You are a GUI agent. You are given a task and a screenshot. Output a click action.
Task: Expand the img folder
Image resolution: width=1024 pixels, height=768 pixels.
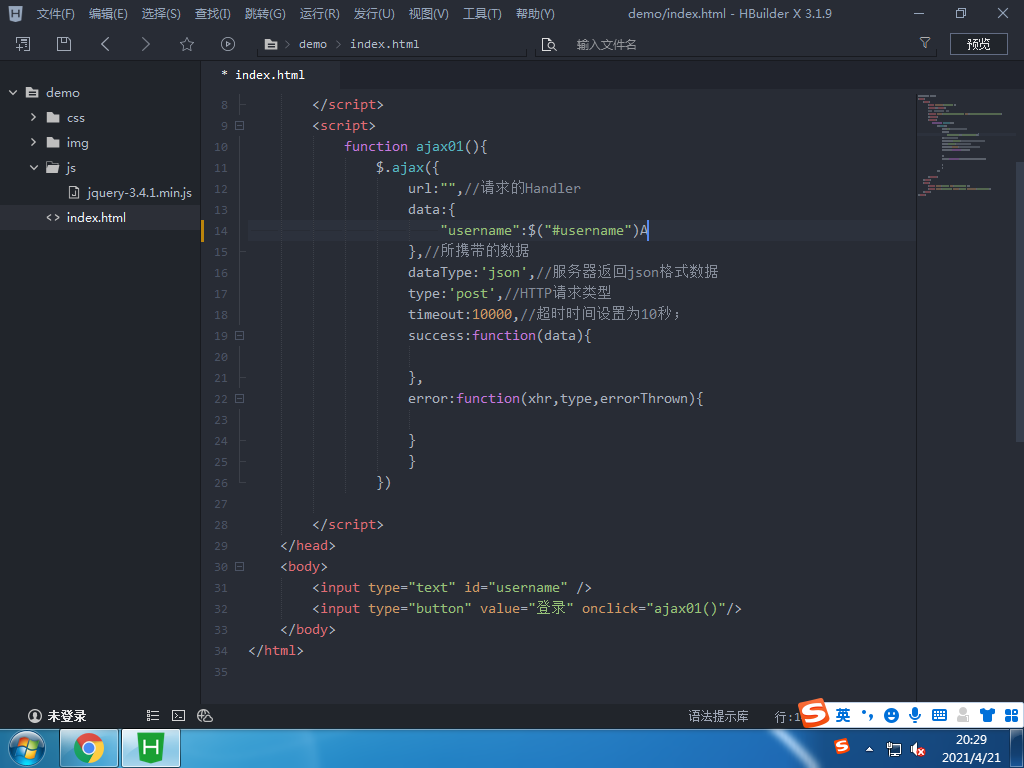click(33, 142)
